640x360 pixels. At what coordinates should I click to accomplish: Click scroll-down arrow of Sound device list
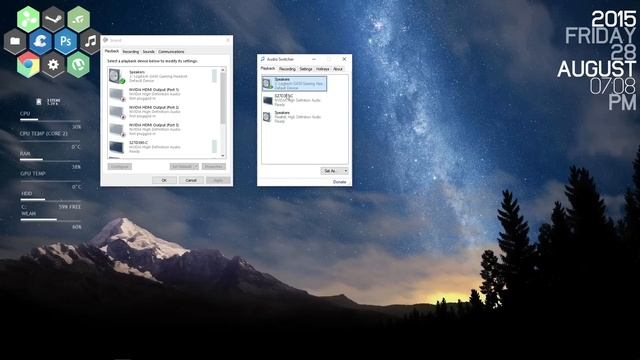point(223,156)
